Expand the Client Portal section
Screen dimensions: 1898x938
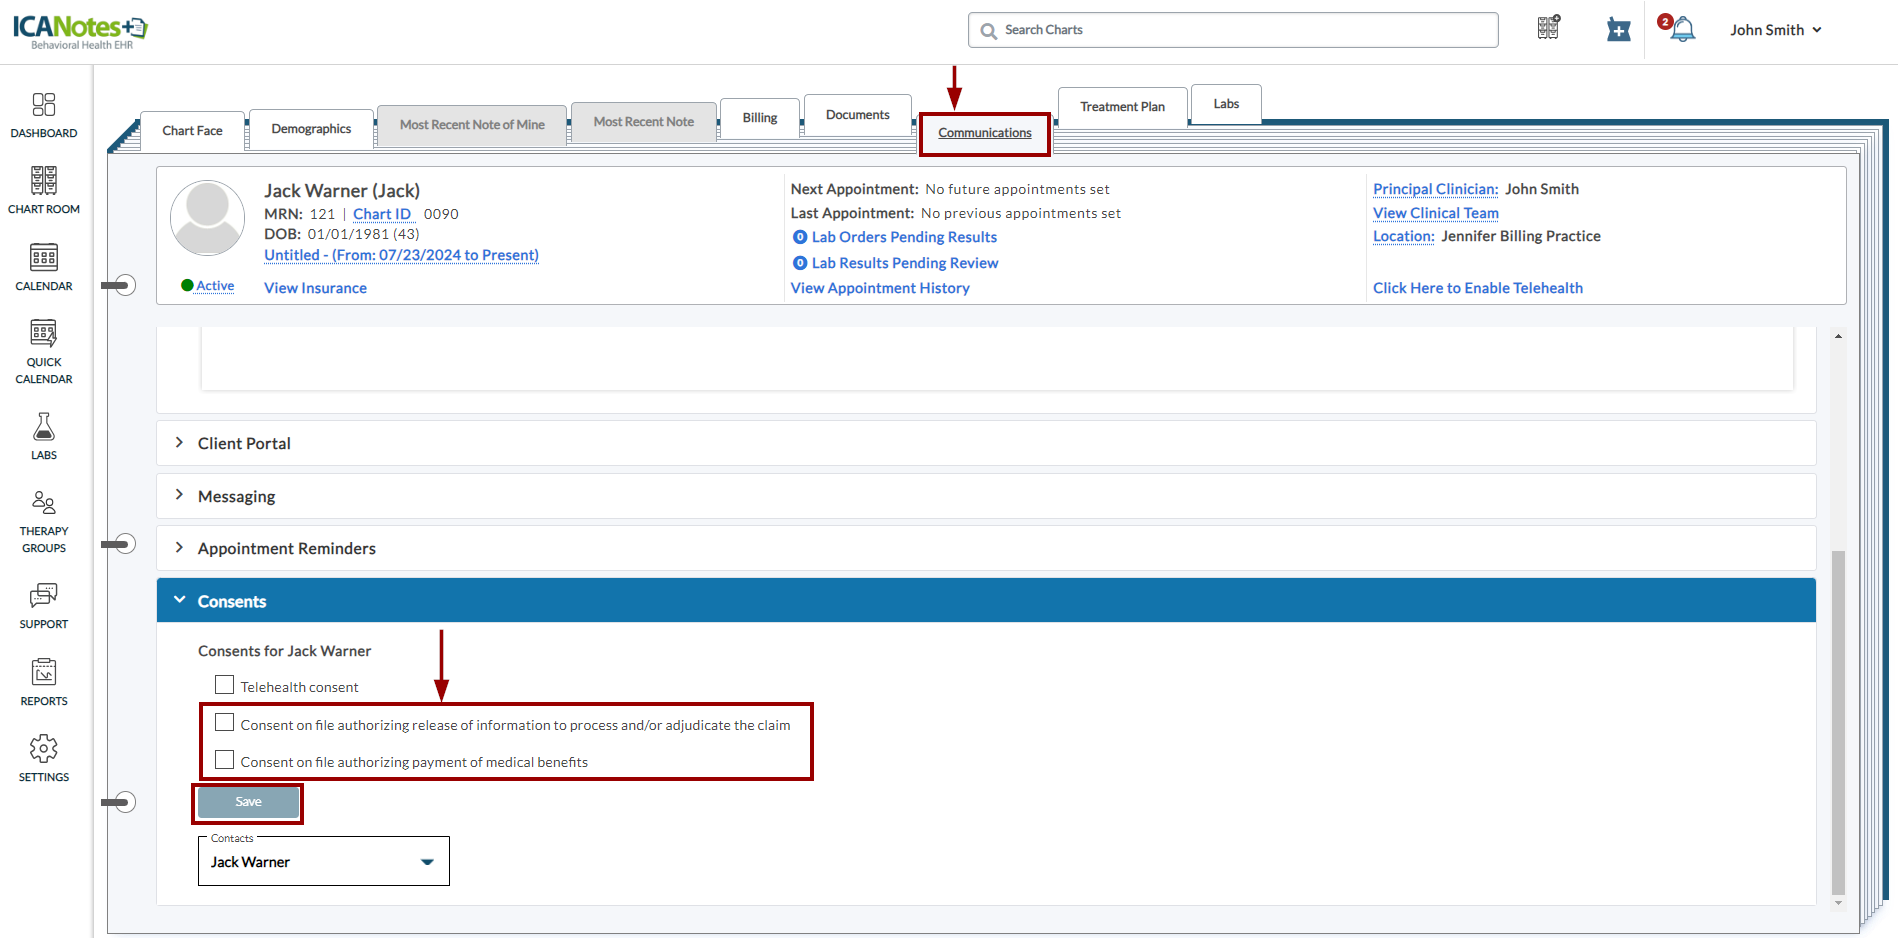(244, 443)
